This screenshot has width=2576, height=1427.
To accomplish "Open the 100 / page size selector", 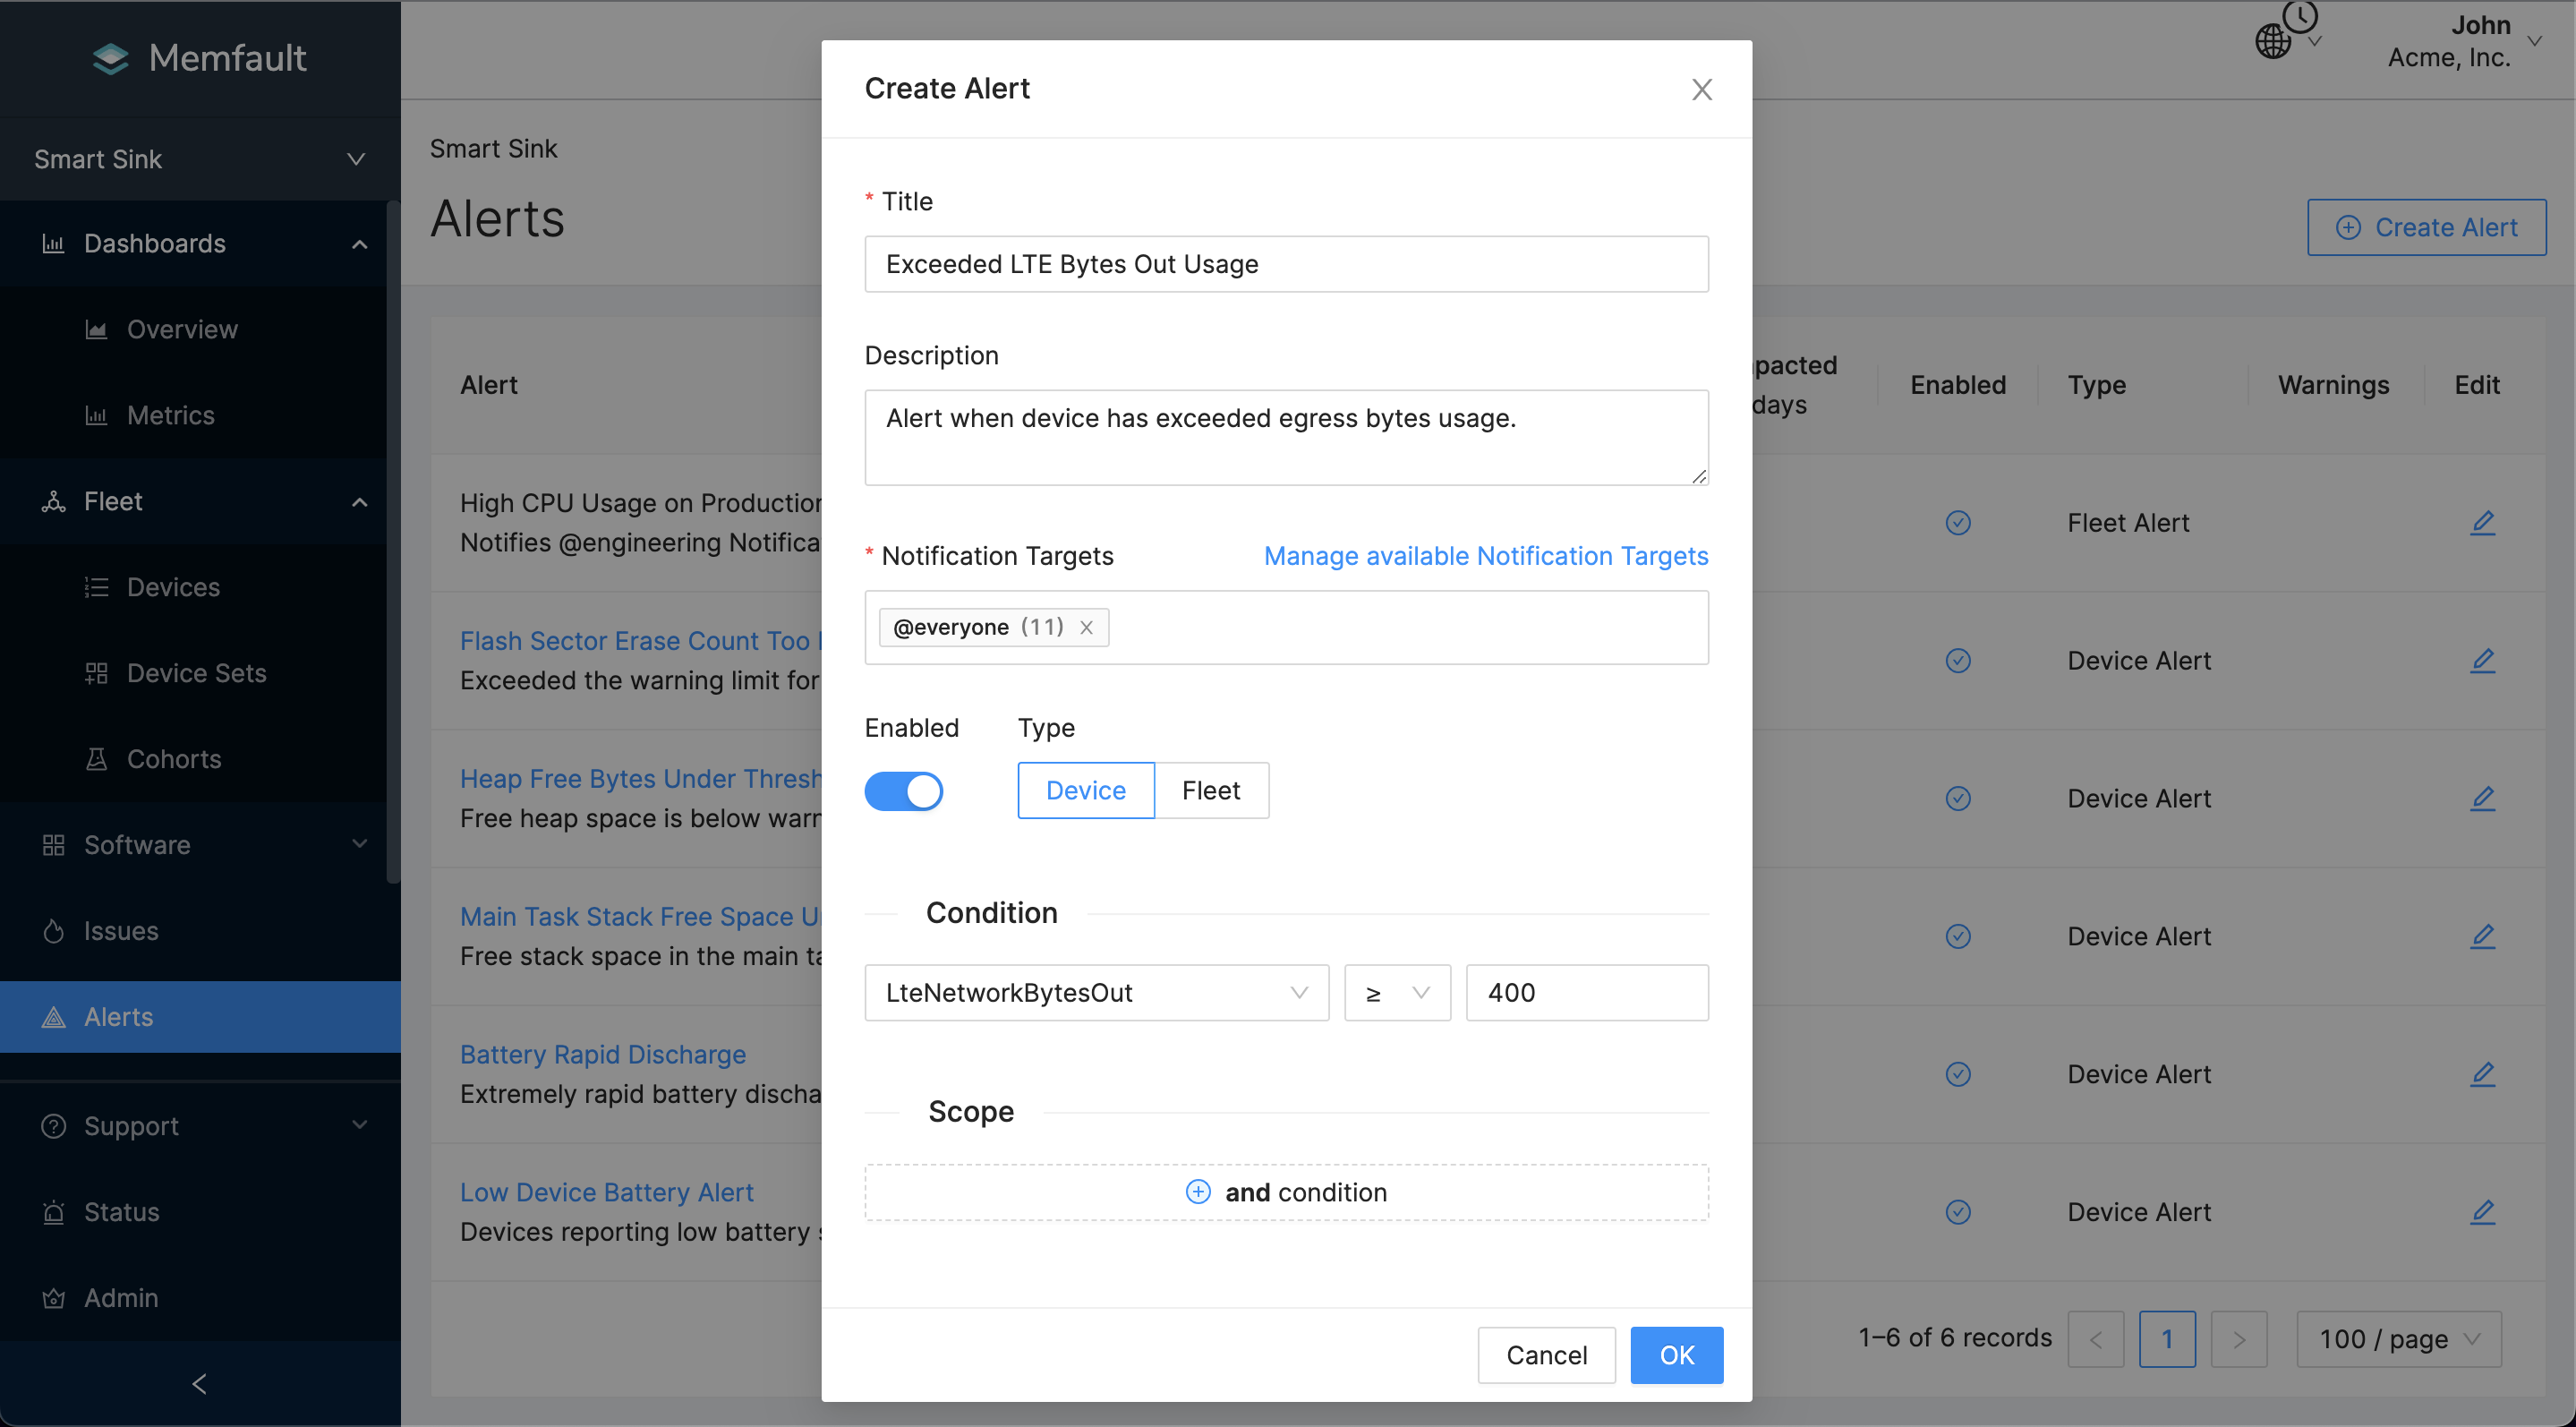I will point(2398,1339).
